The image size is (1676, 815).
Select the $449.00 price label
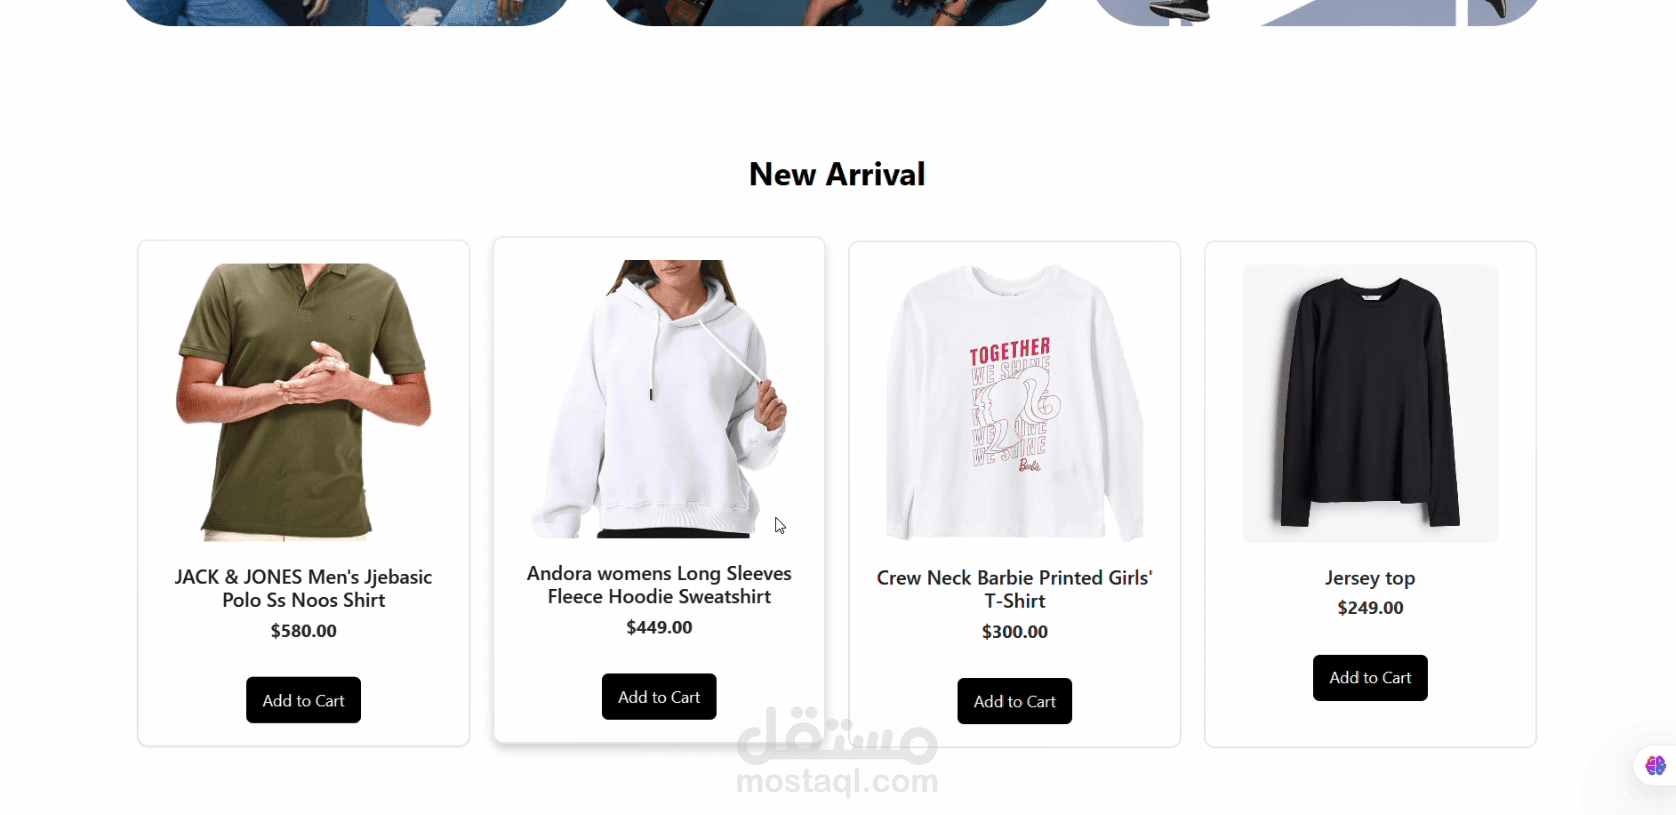point(659,627)
